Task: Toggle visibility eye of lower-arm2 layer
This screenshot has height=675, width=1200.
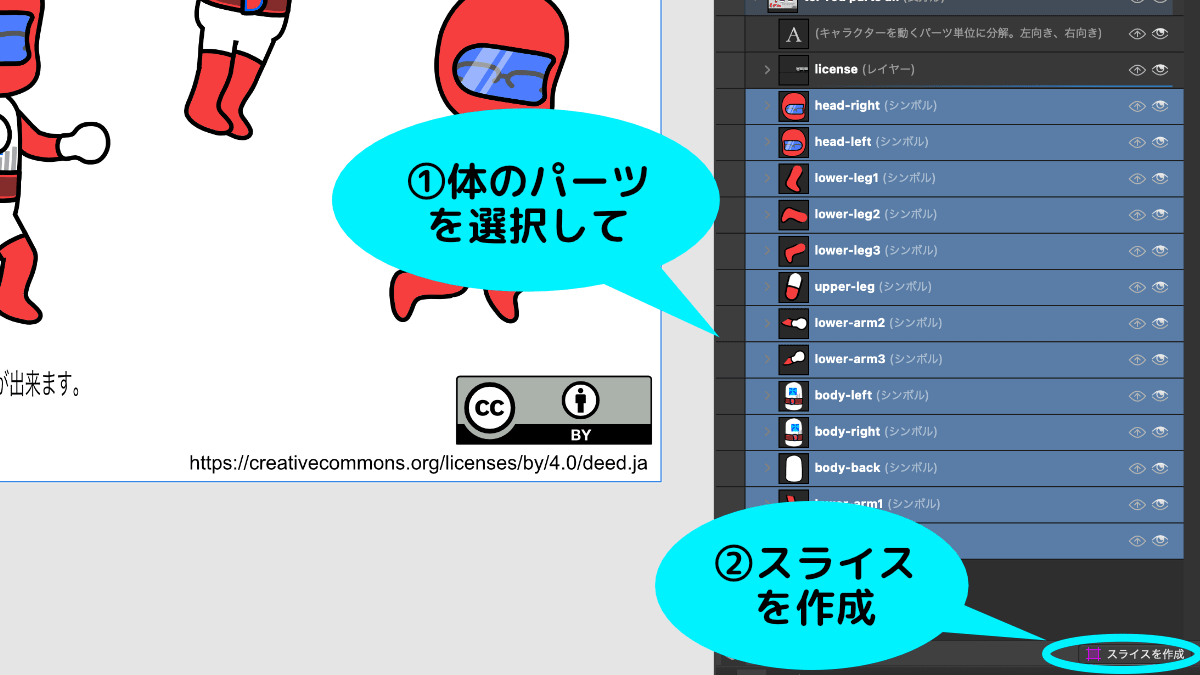Action: tap(1160, 323)
